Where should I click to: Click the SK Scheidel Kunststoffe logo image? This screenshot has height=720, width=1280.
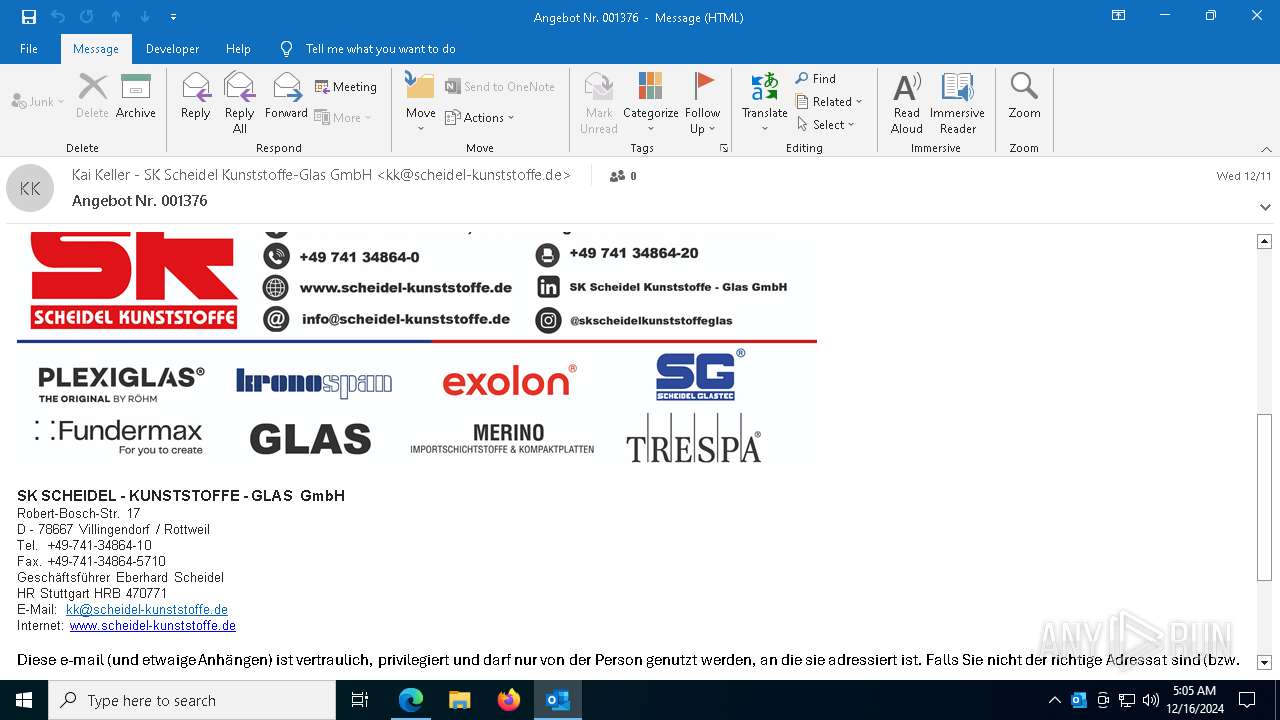[x=133, y=280]
